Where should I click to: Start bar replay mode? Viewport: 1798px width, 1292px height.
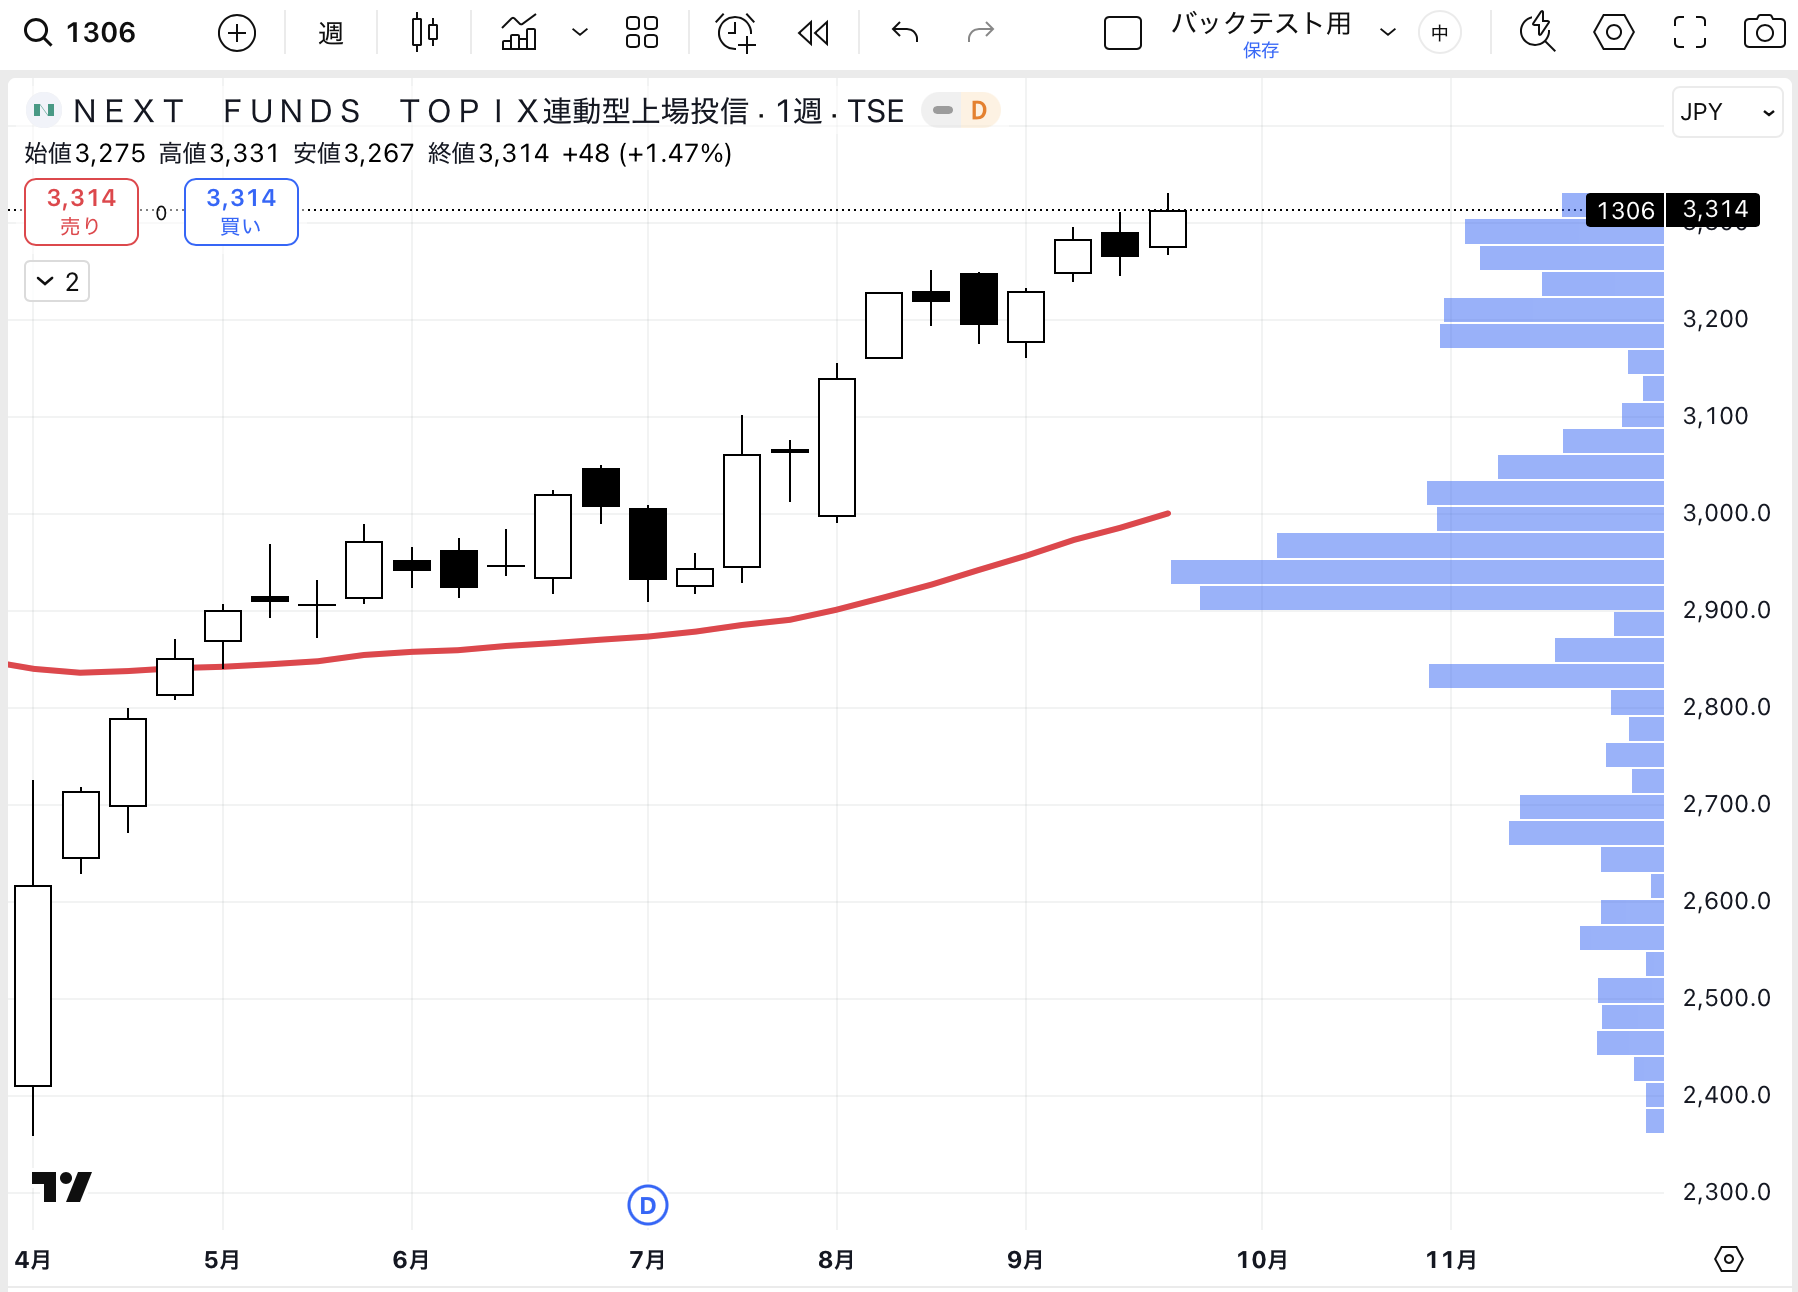(x=813, y=33)
